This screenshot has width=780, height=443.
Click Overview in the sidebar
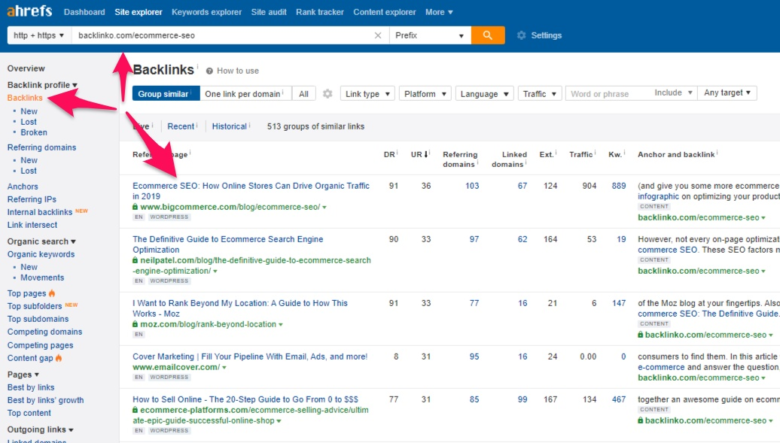point(26,69)
